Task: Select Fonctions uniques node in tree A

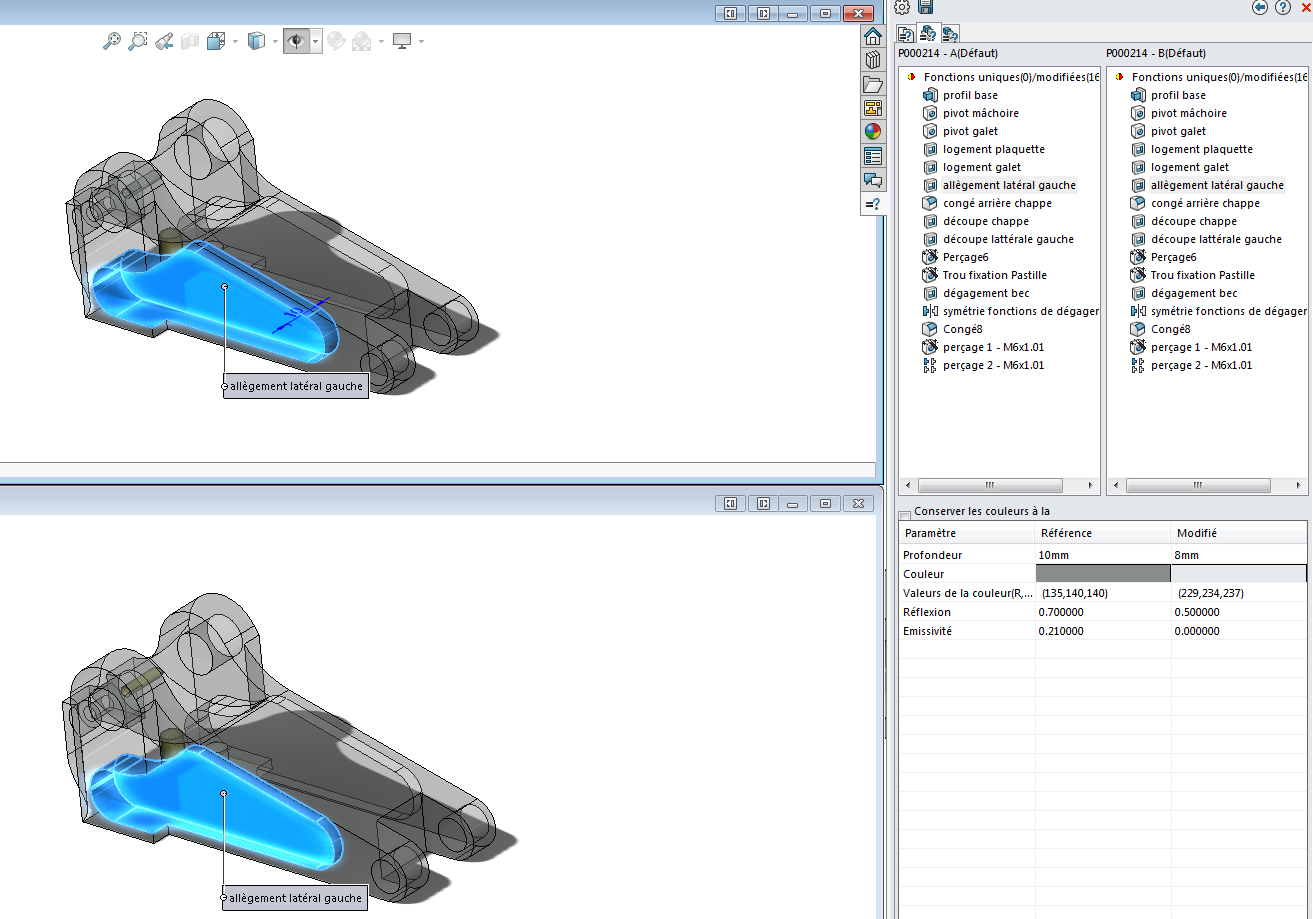Action: click(x=1010, y=77)
